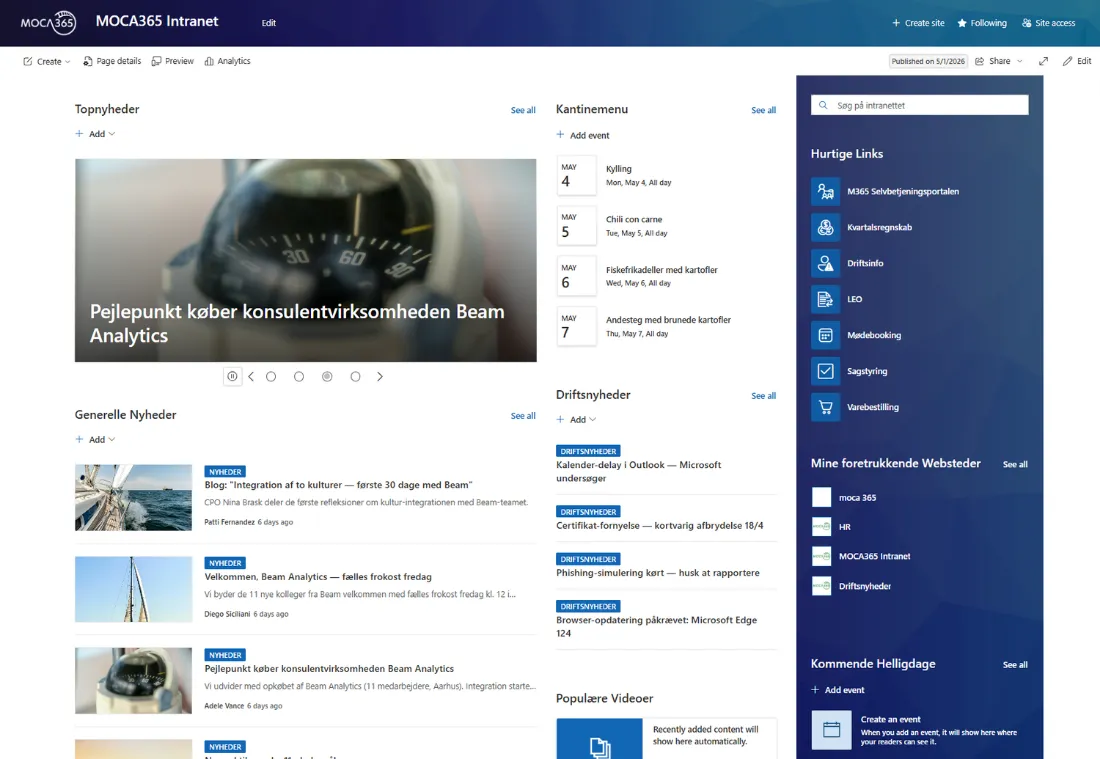The height and width of the screenshot is (759, 1100).
Task: Open page Analytics
Action: click(x=227, y=61)
